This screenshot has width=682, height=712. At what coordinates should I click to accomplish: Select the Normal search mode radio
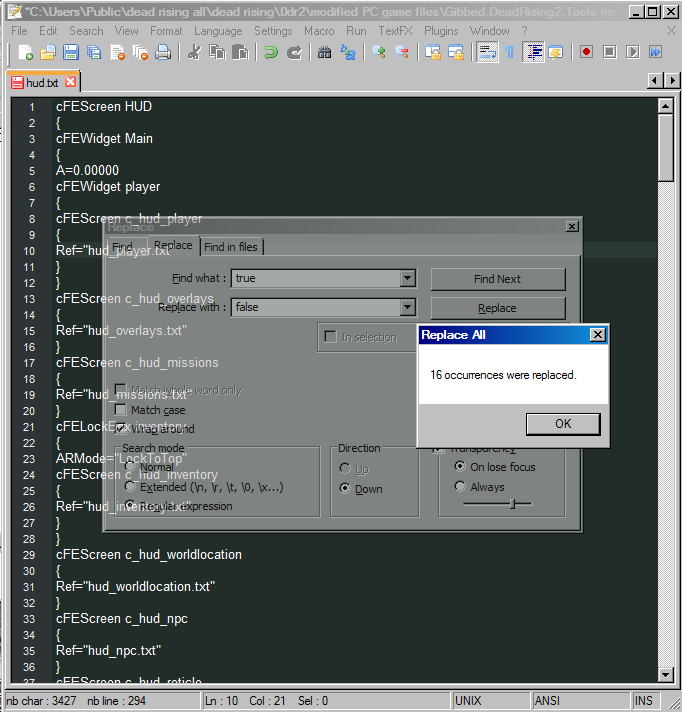point(130,466)
